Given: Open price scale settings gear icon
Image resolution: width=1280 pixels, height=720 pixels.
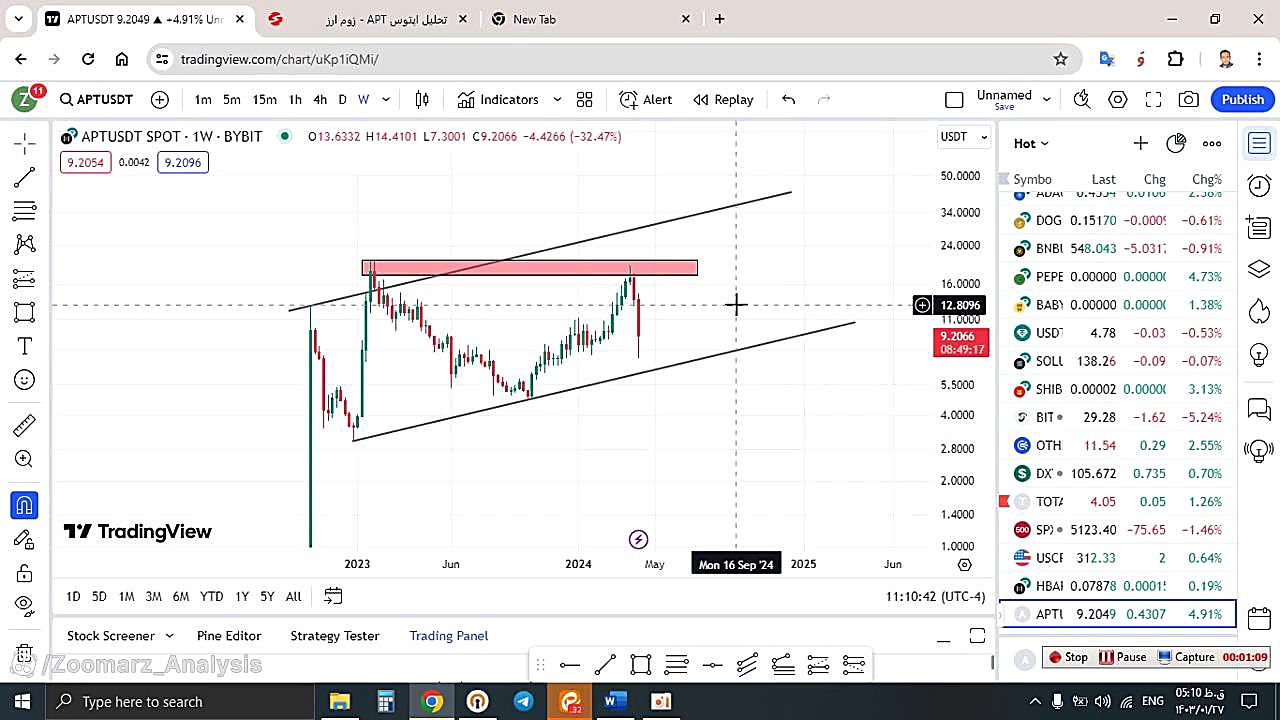Looking at the screenshot, I should [964, 565].
